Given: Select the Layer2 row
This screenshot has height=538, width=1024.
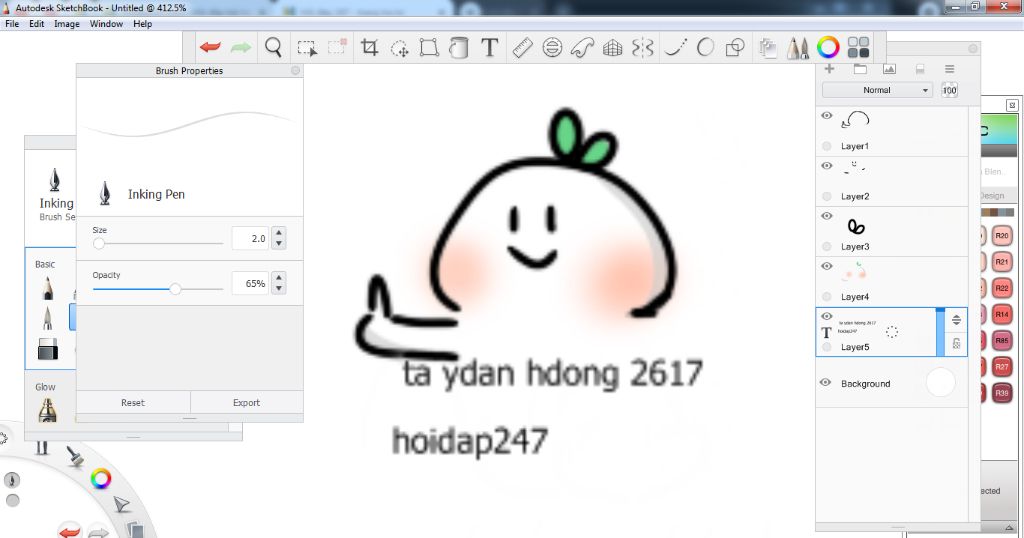Looking at the screenshot, I should point(891,182).
